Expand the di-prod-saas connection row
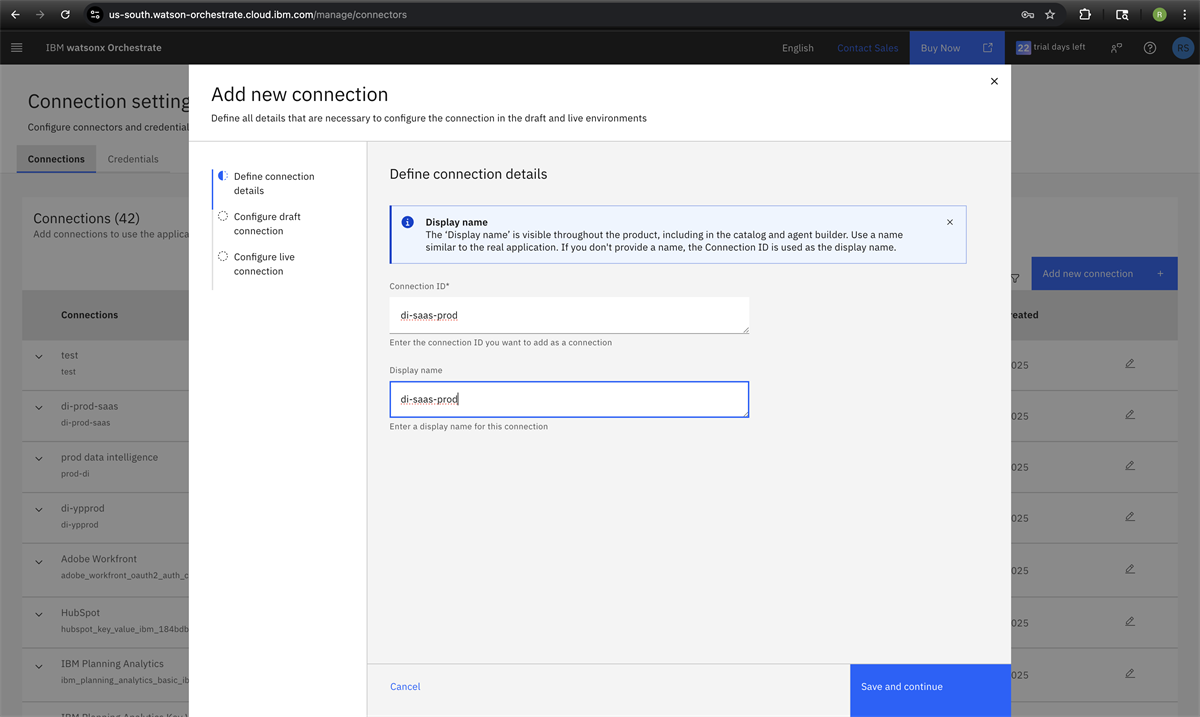The height and width of the screenshot is (717, 1200). click(39, 407)
